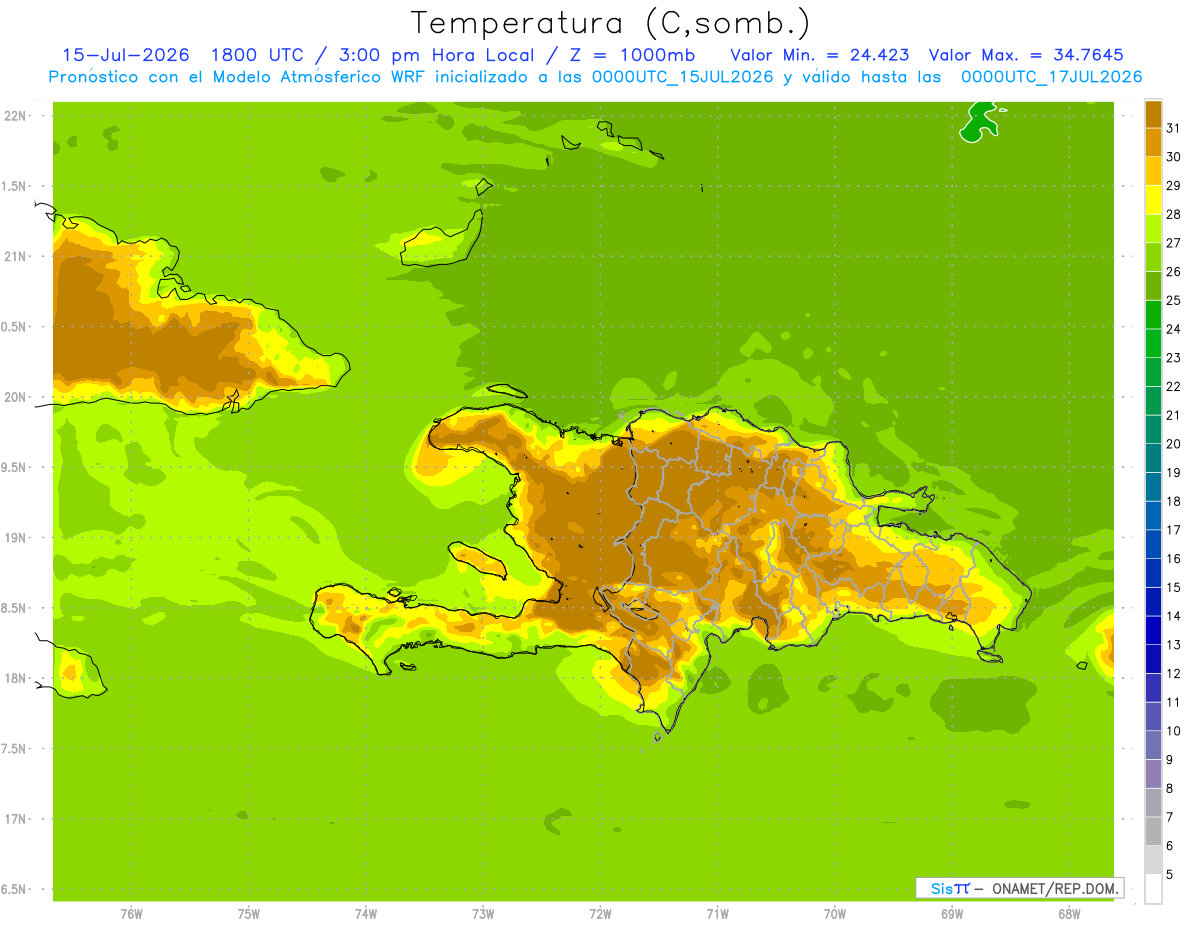Screen dimensions: 1200x927
Task: Click the '74W' longitude axis label
Action: pyautogui.click(x=366, y=914)
